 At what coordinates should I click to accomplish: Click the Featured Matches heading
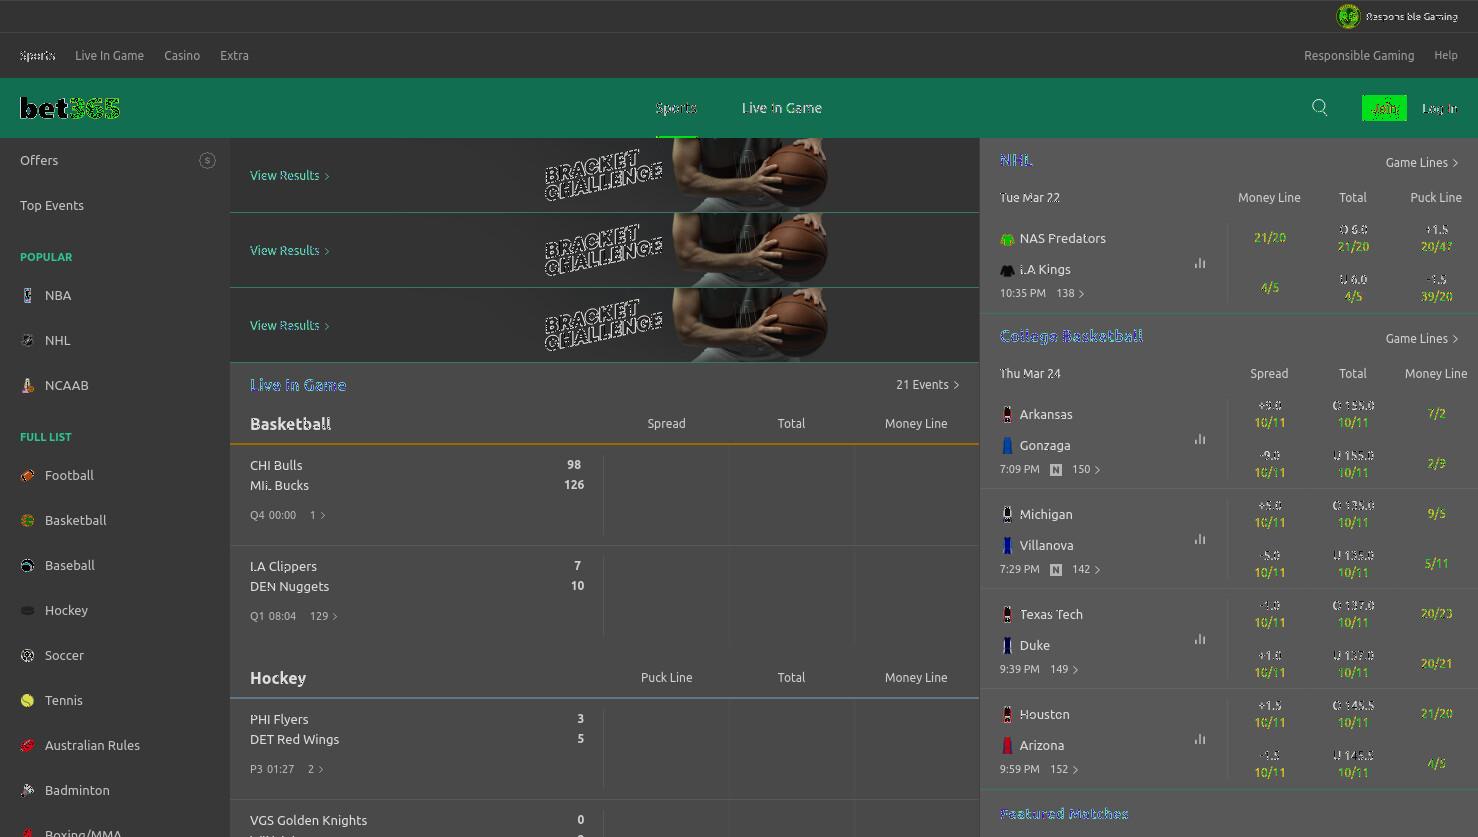(1064, 814)
